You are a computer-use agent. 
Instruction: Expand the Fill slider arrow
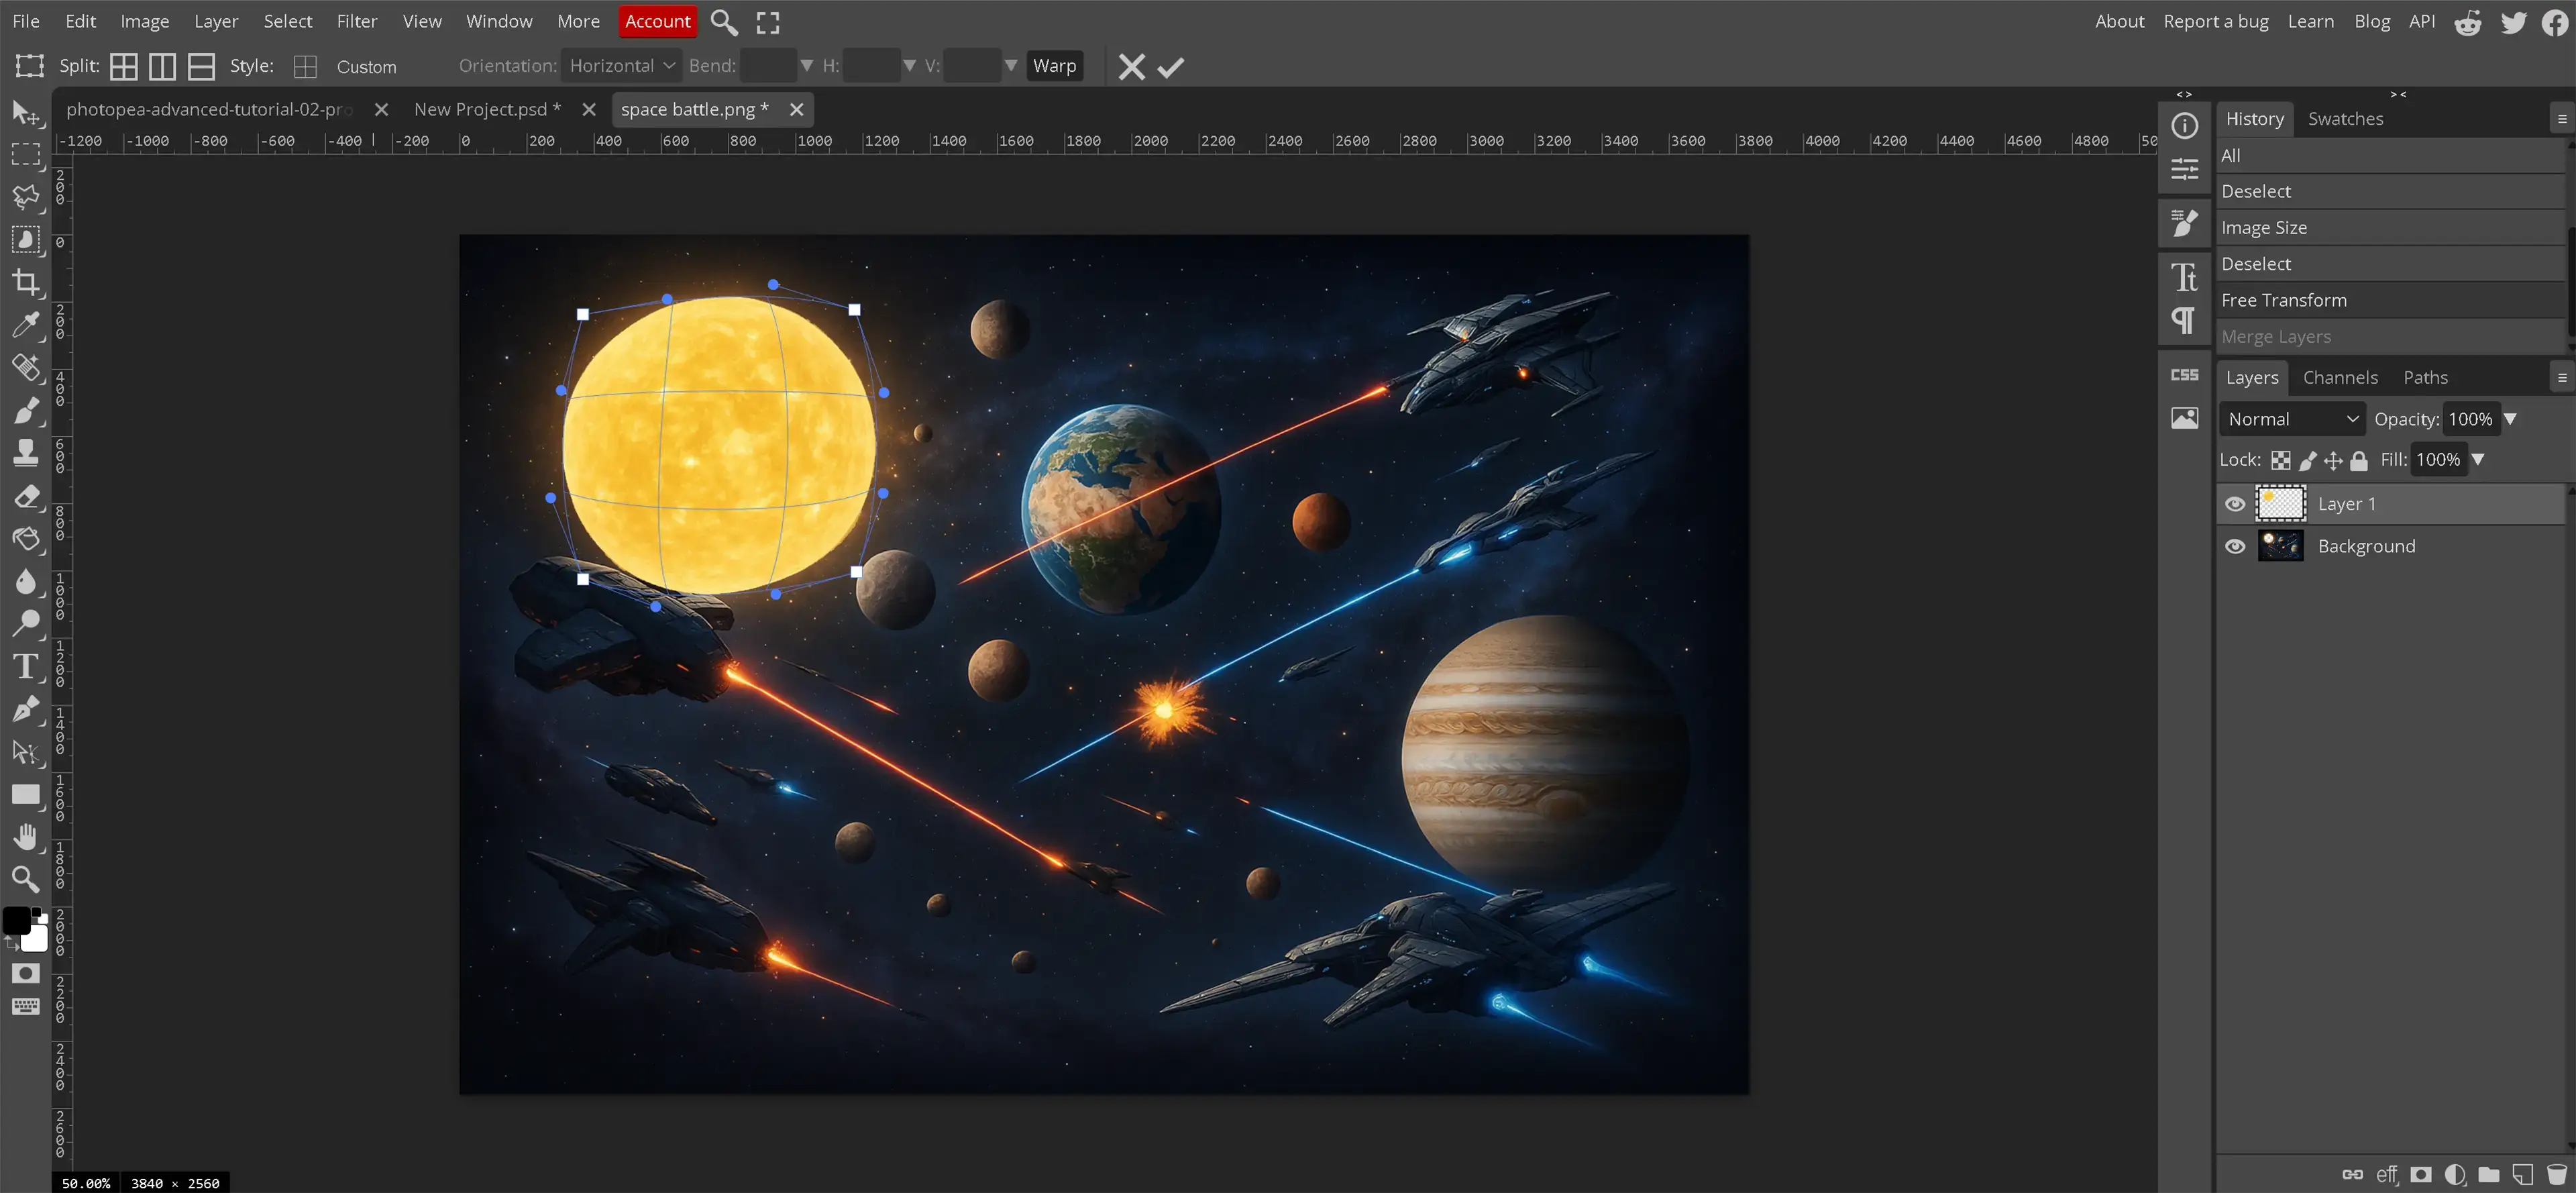[x=2478, y=460]
